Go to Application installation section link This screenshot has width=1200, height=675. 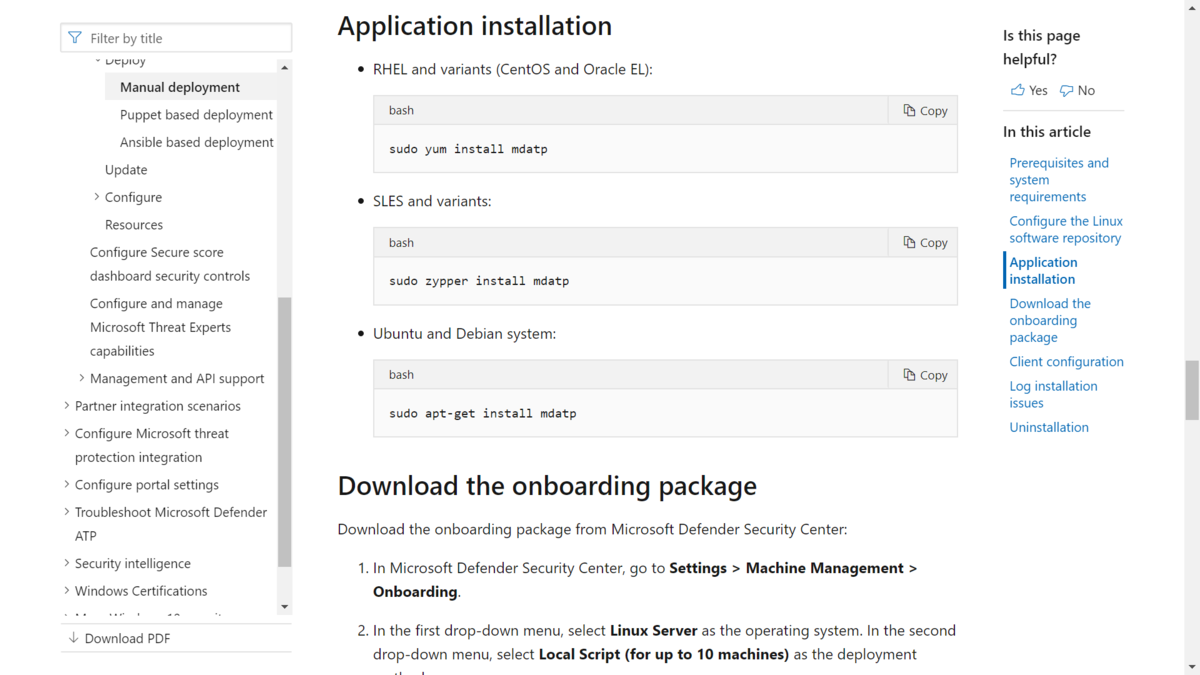click(1043, 271)
